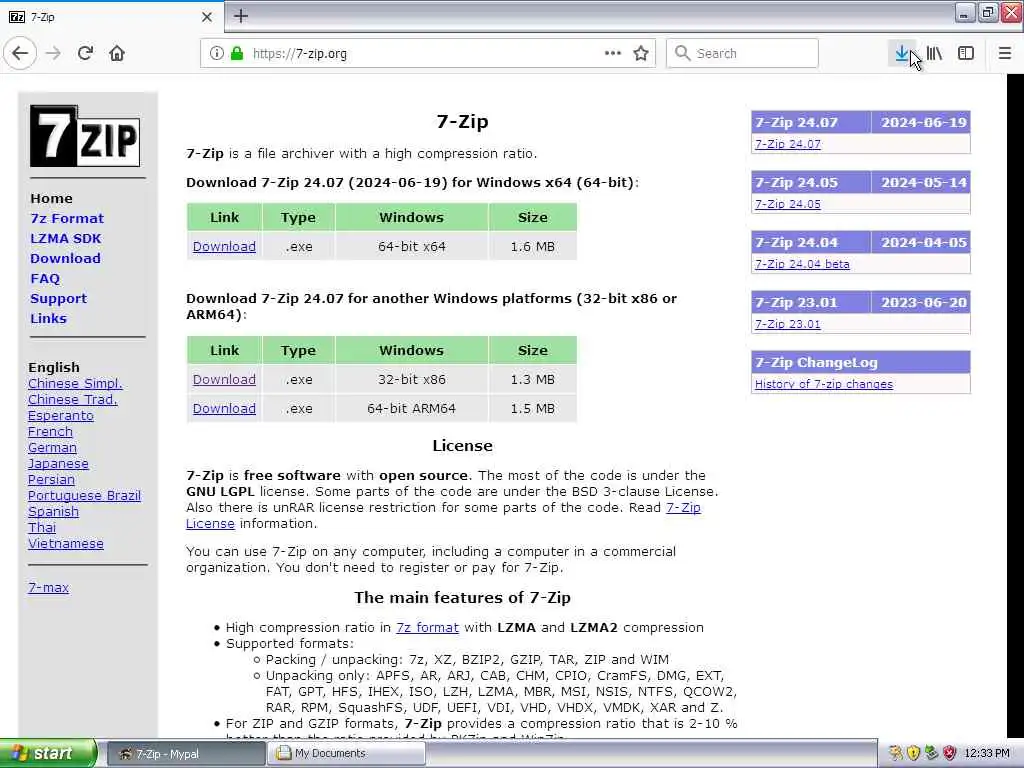
Task: Click the 1.6 MB size cell
Action: pyautogui.click(x=533, y=247)
